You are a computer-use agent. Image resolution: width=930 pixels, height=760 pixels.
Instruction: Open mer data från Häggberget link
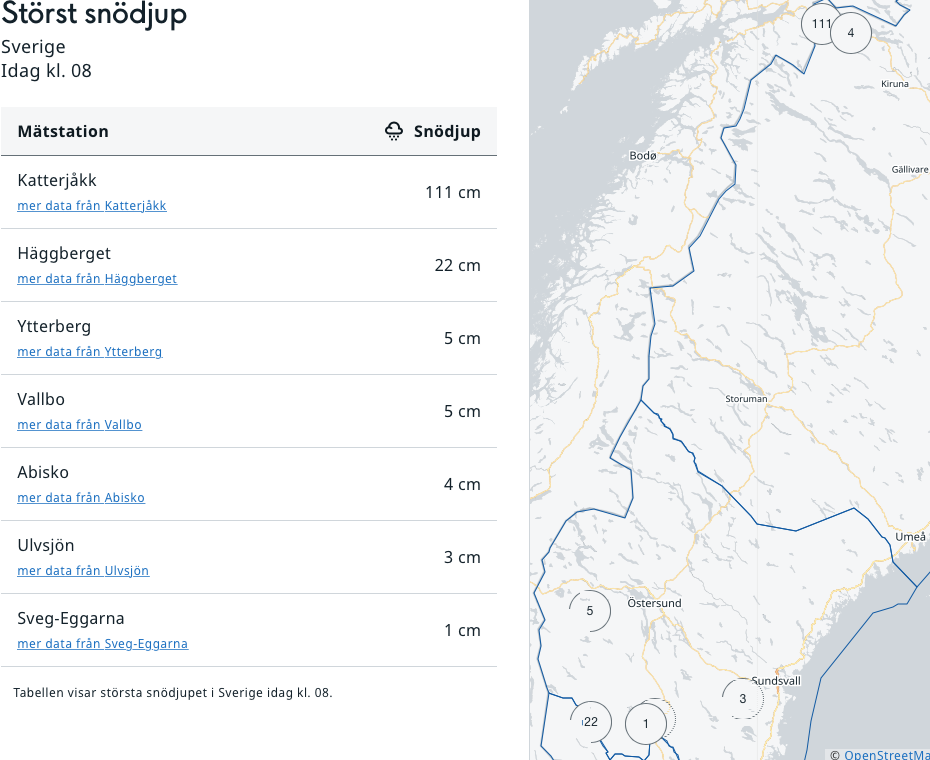pos(97,279)
